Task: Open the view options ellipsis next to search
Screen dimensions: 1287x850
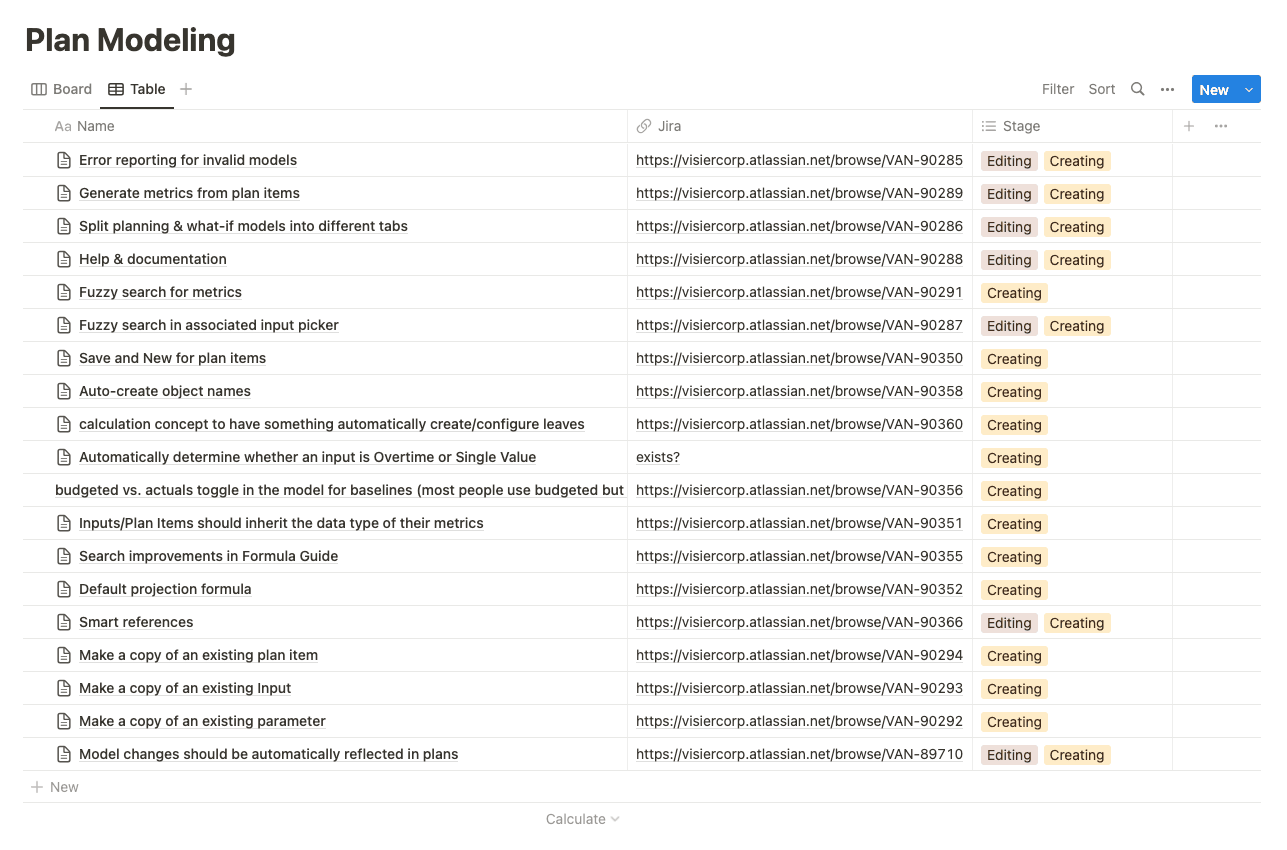Action: pyautogui.click(x=1167, y=89)
